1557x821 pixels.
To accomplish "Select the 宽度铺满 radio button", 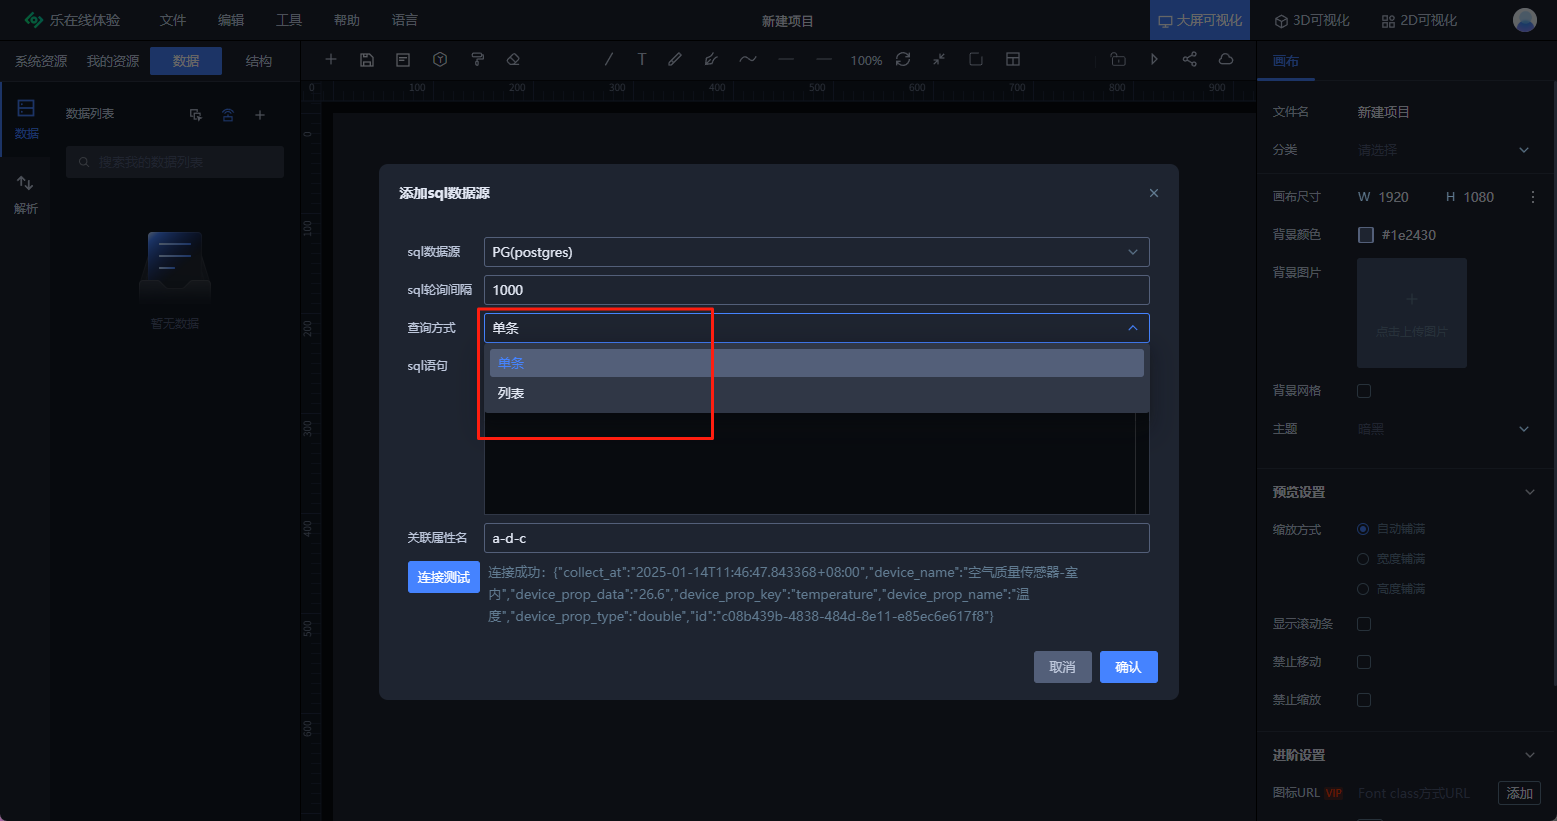I will [1363, 559].
